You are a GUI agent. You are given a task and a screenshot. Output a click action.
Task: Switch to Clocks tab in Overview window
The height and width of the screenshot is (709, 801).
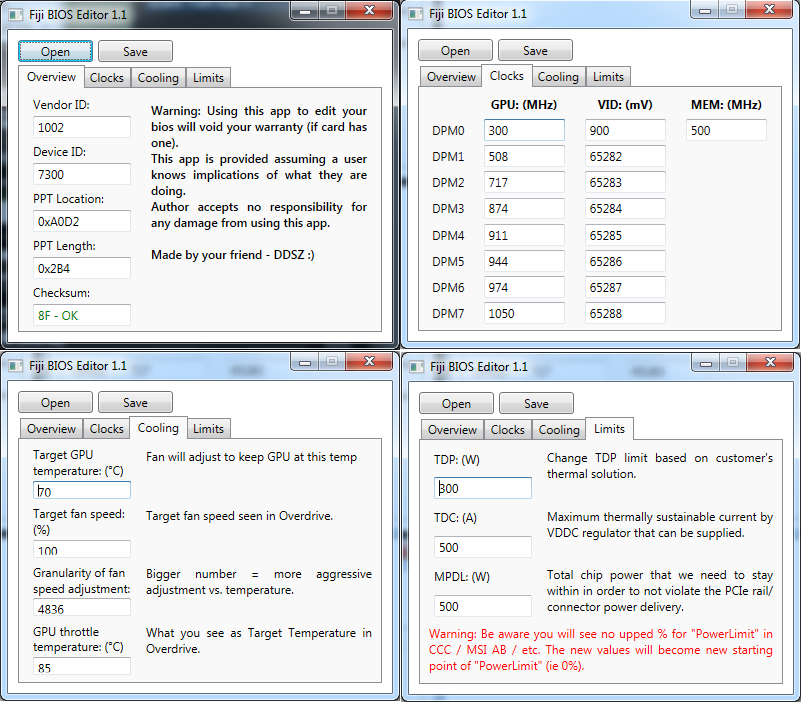pos(107,78)
